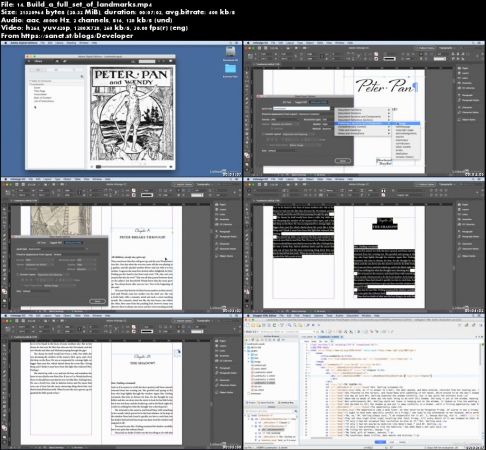This screenshot has height=450, width=486.
Task: Open the hard drive icon on the desktop
Action: click(230, 52)
